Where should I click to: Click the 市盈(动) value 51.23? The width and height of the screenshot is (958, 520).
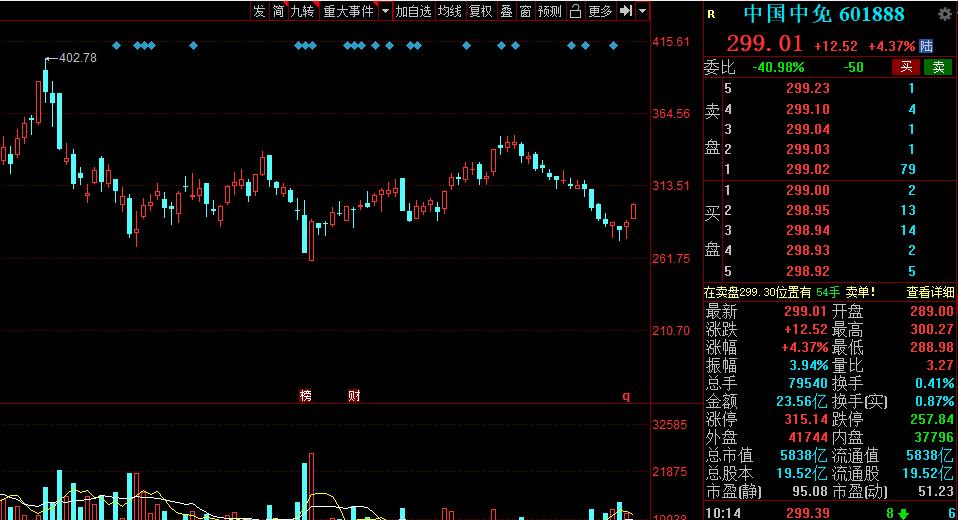(935, 491)
